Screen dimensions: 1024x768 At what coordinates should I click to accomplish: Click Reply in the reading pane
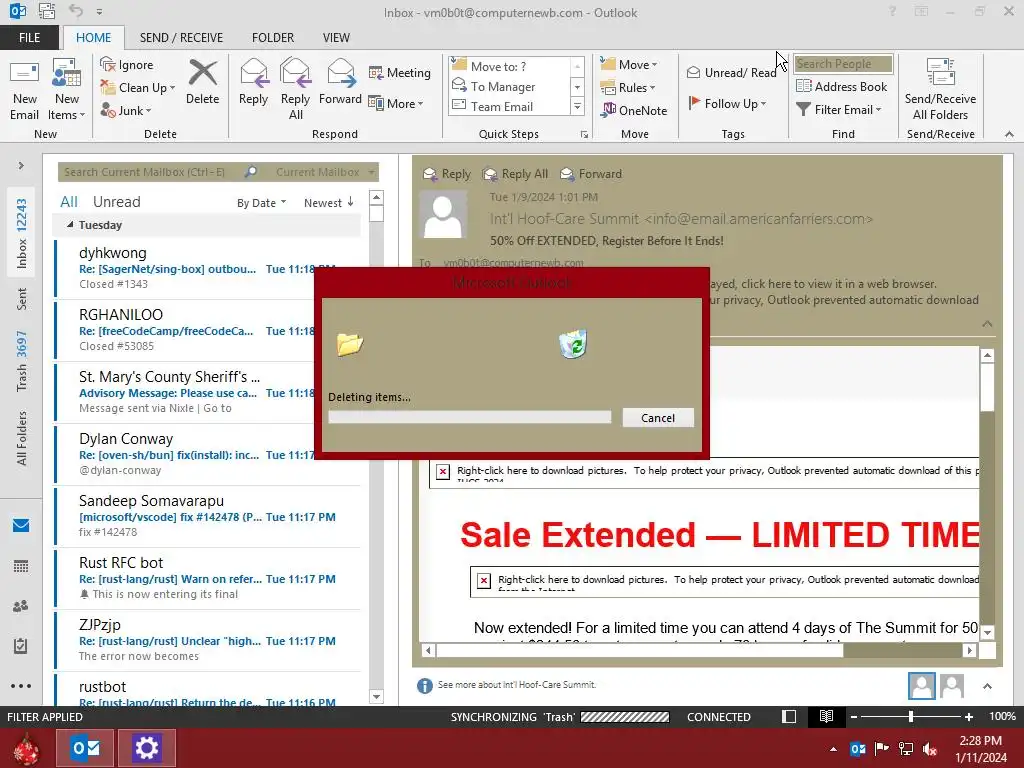coord(447,174)
